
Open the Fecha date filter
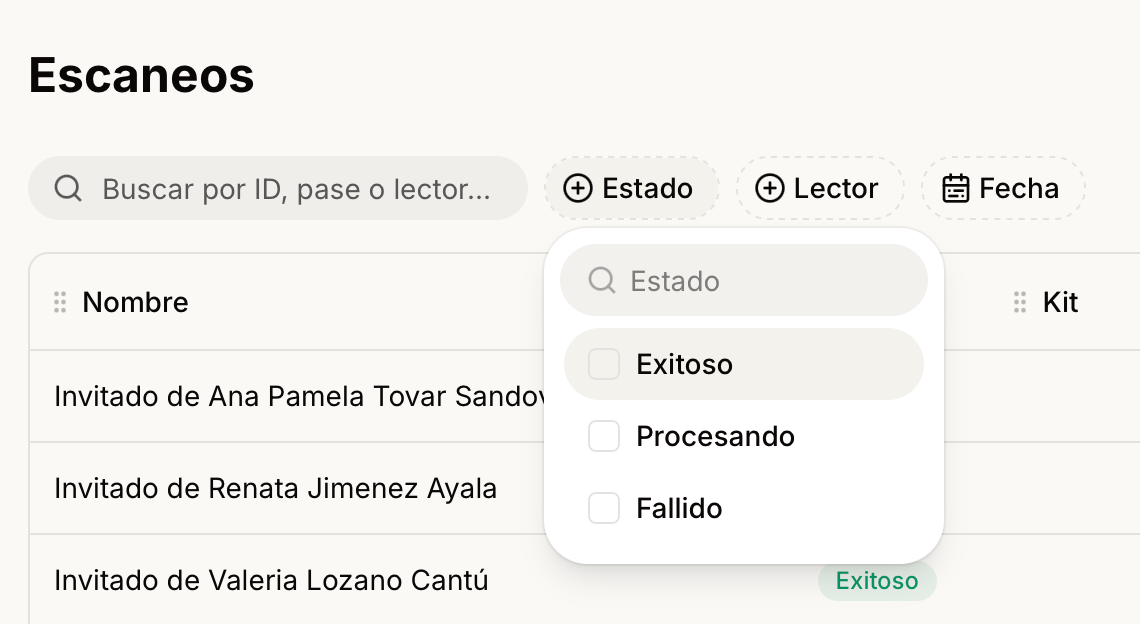[1003, 188]
